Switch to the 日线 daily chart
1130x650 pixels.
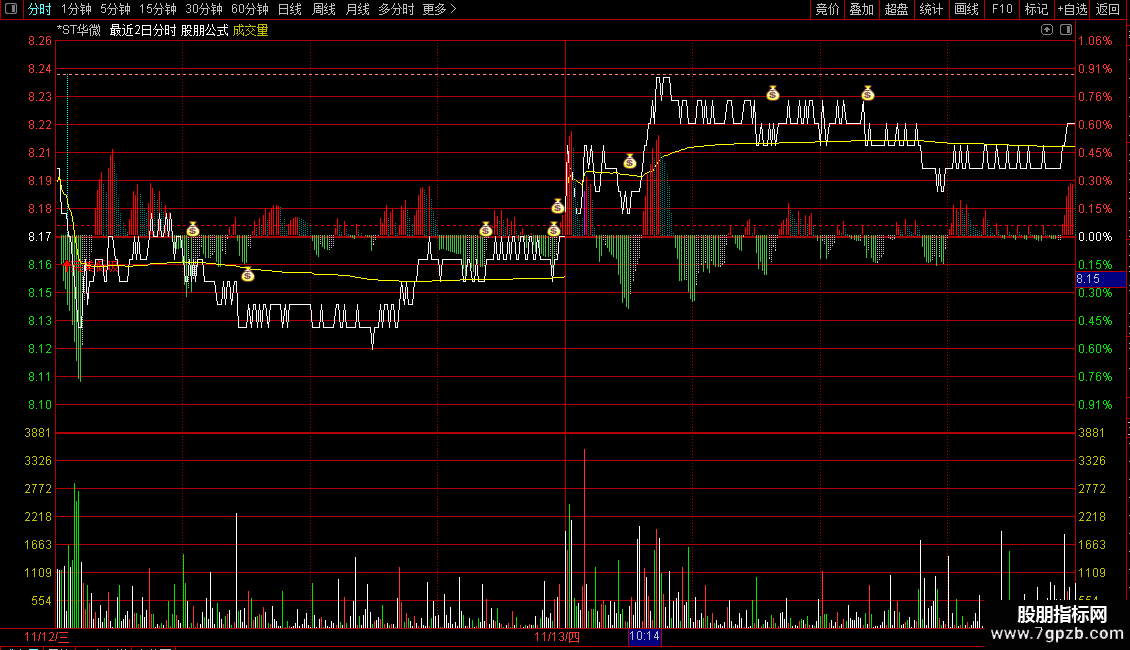[x=290, y=9]
